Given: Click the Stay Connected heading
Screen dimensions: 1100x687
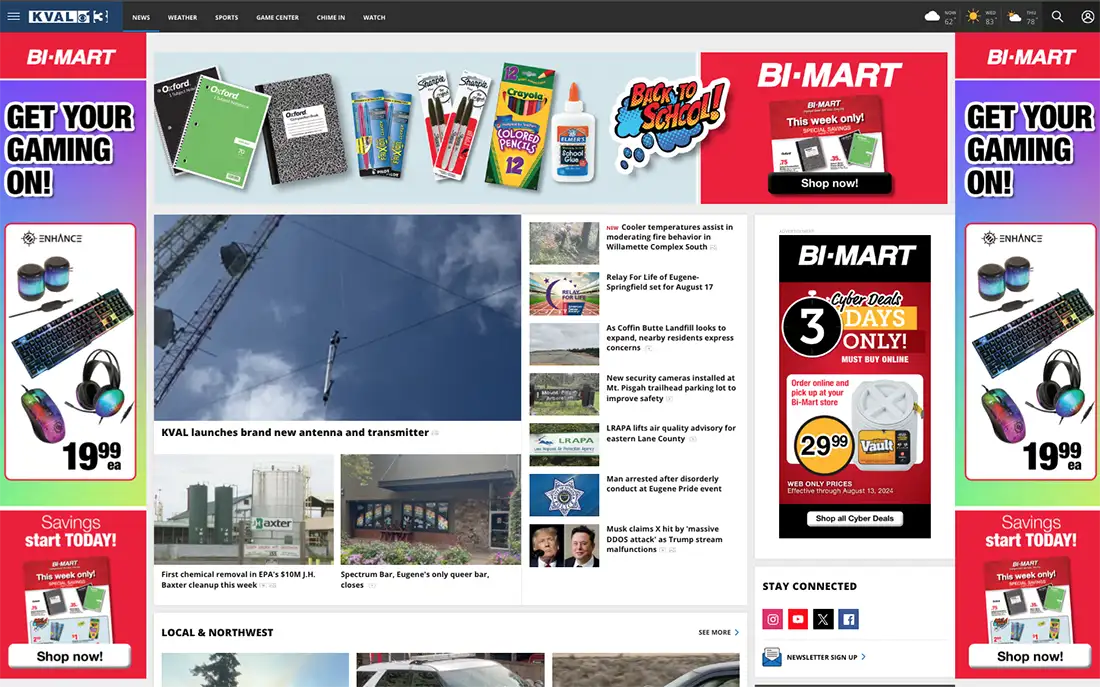Looking at the screenshot, I should tap(810, 586).
